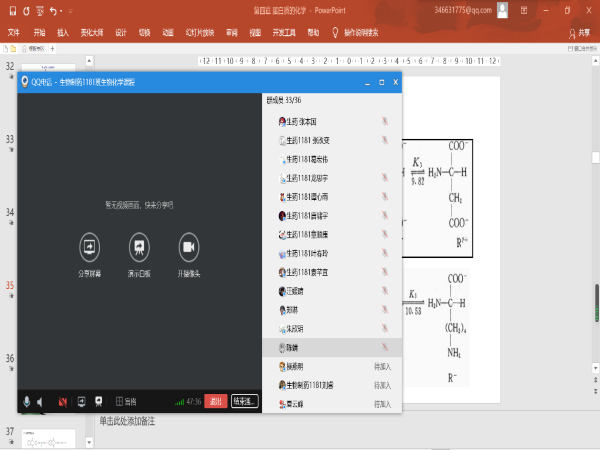Click the undo arrow in quick access toolbar
The width and height of the screenshot is (600, 450).
coord(52,11)
